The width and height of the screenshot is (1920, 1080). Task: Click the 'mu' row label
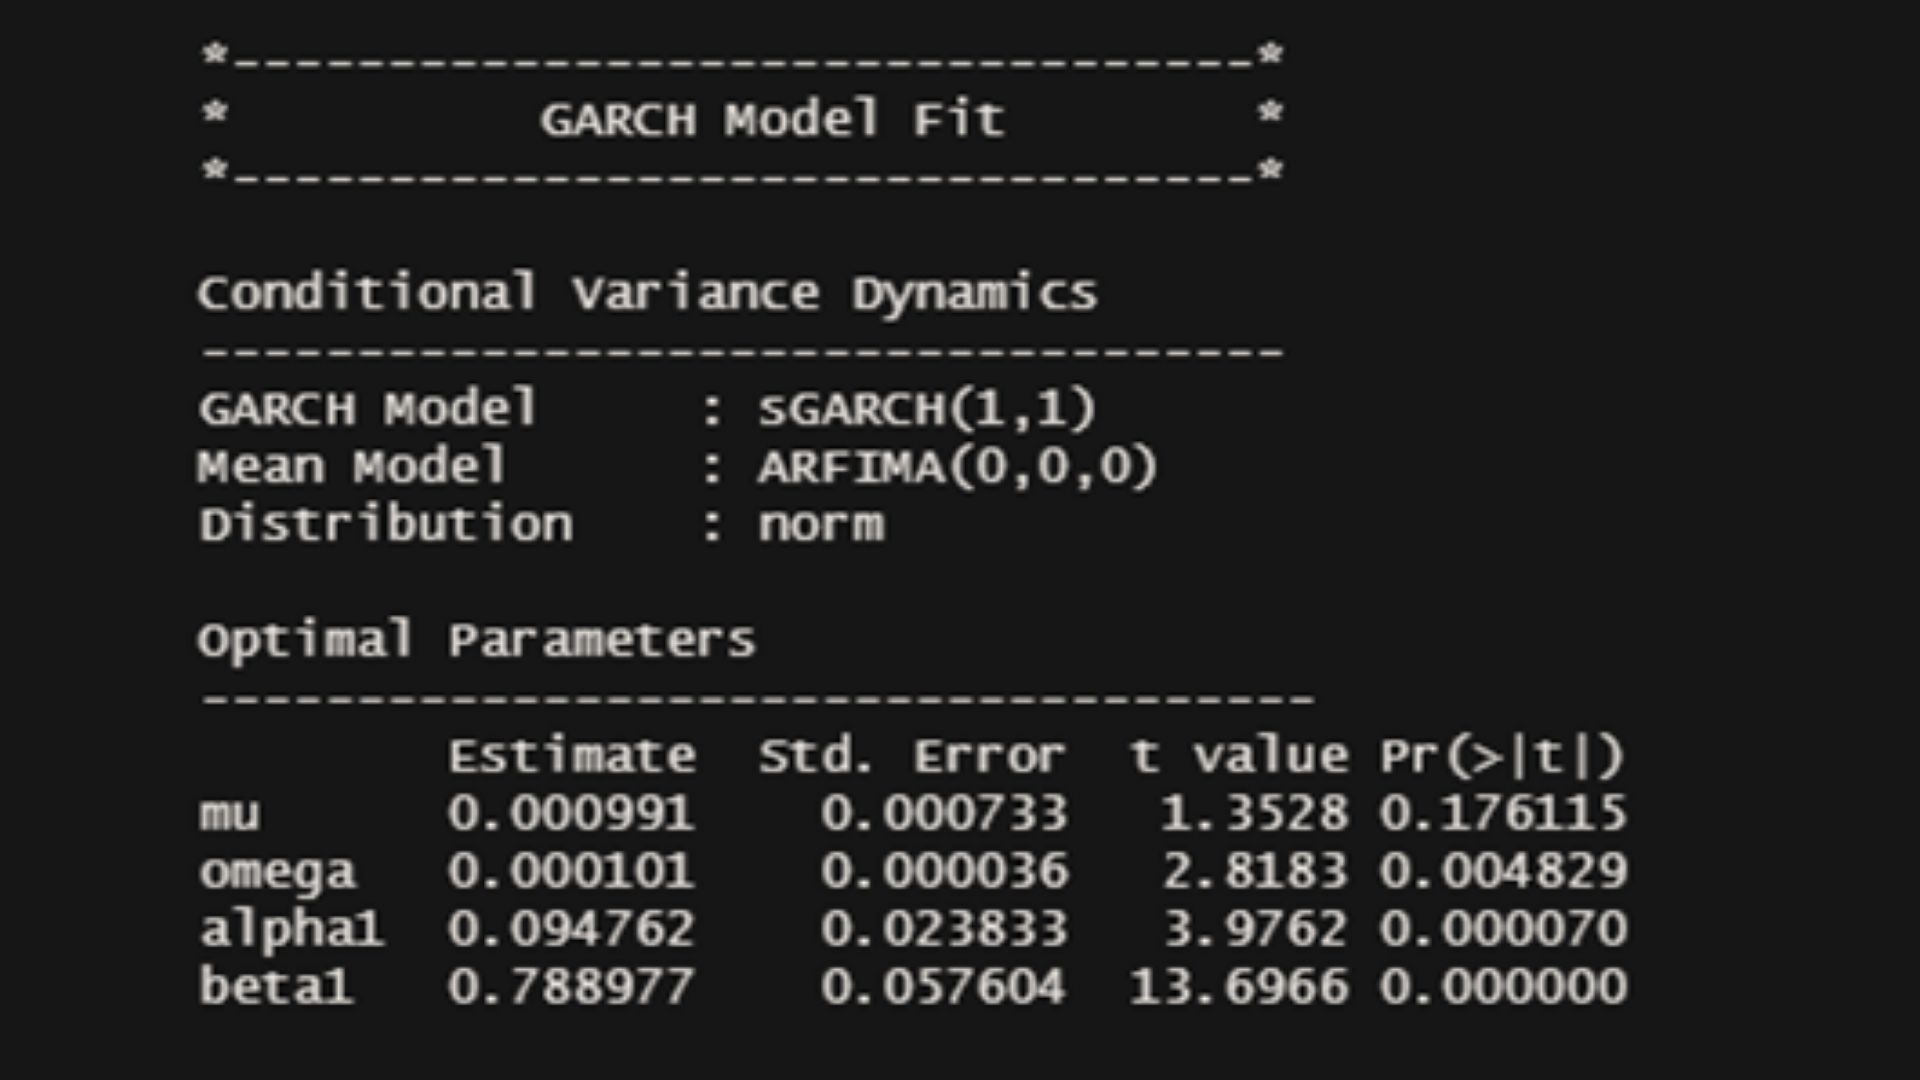click(229, 814)
